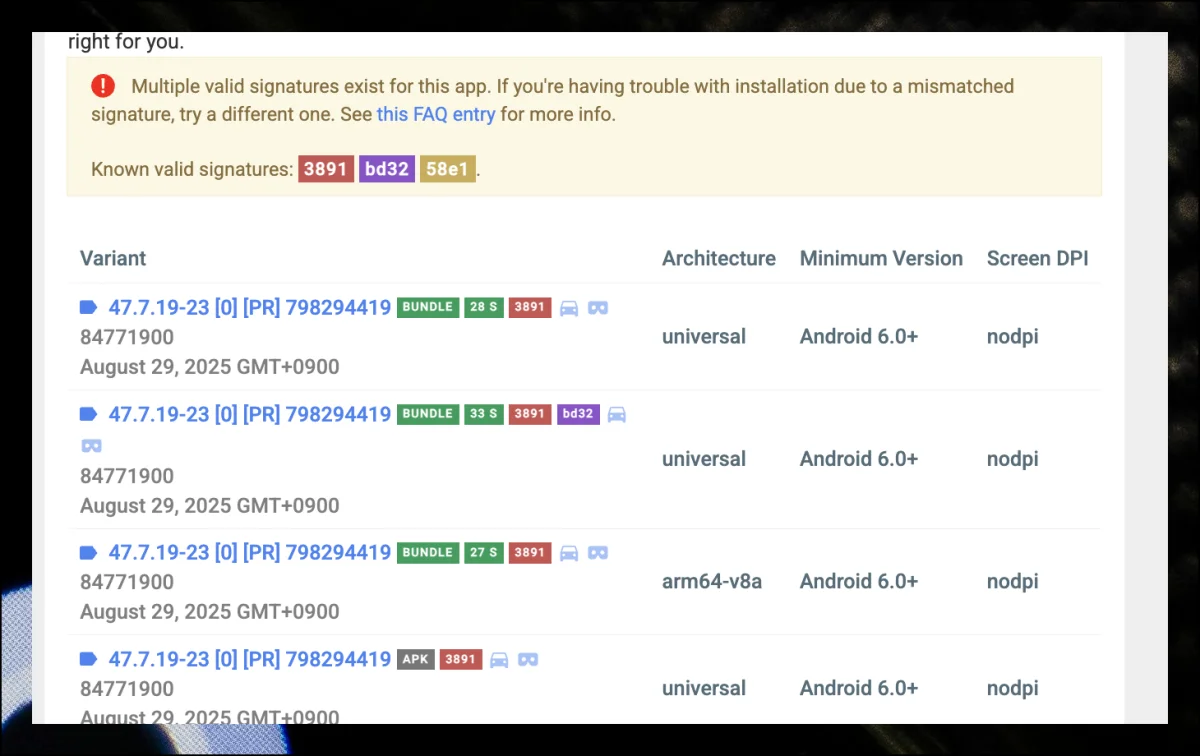Click the car icon in the APK row
The height and width of the screenshot is (756, 1200).
coord(499,660)
